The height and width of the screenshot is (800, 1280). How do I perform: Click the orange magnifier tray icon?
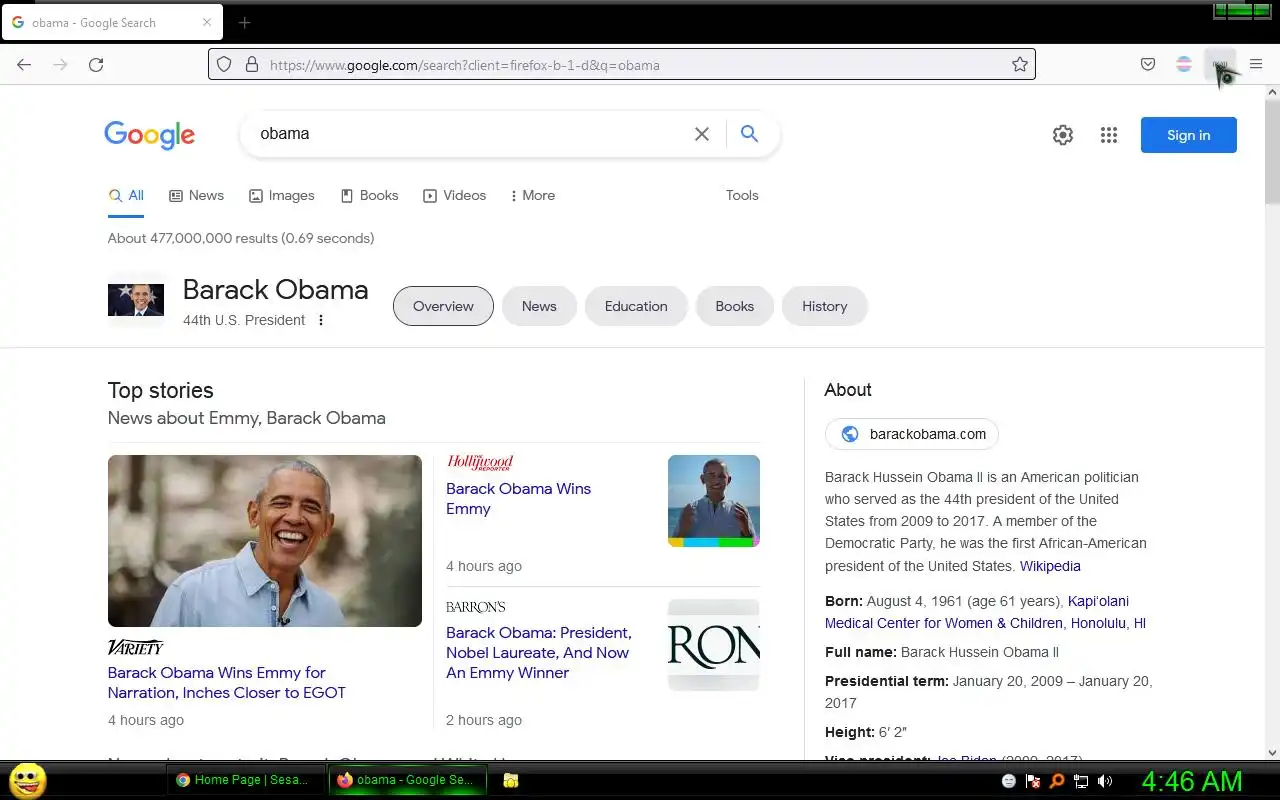(x=1057, y=781)
